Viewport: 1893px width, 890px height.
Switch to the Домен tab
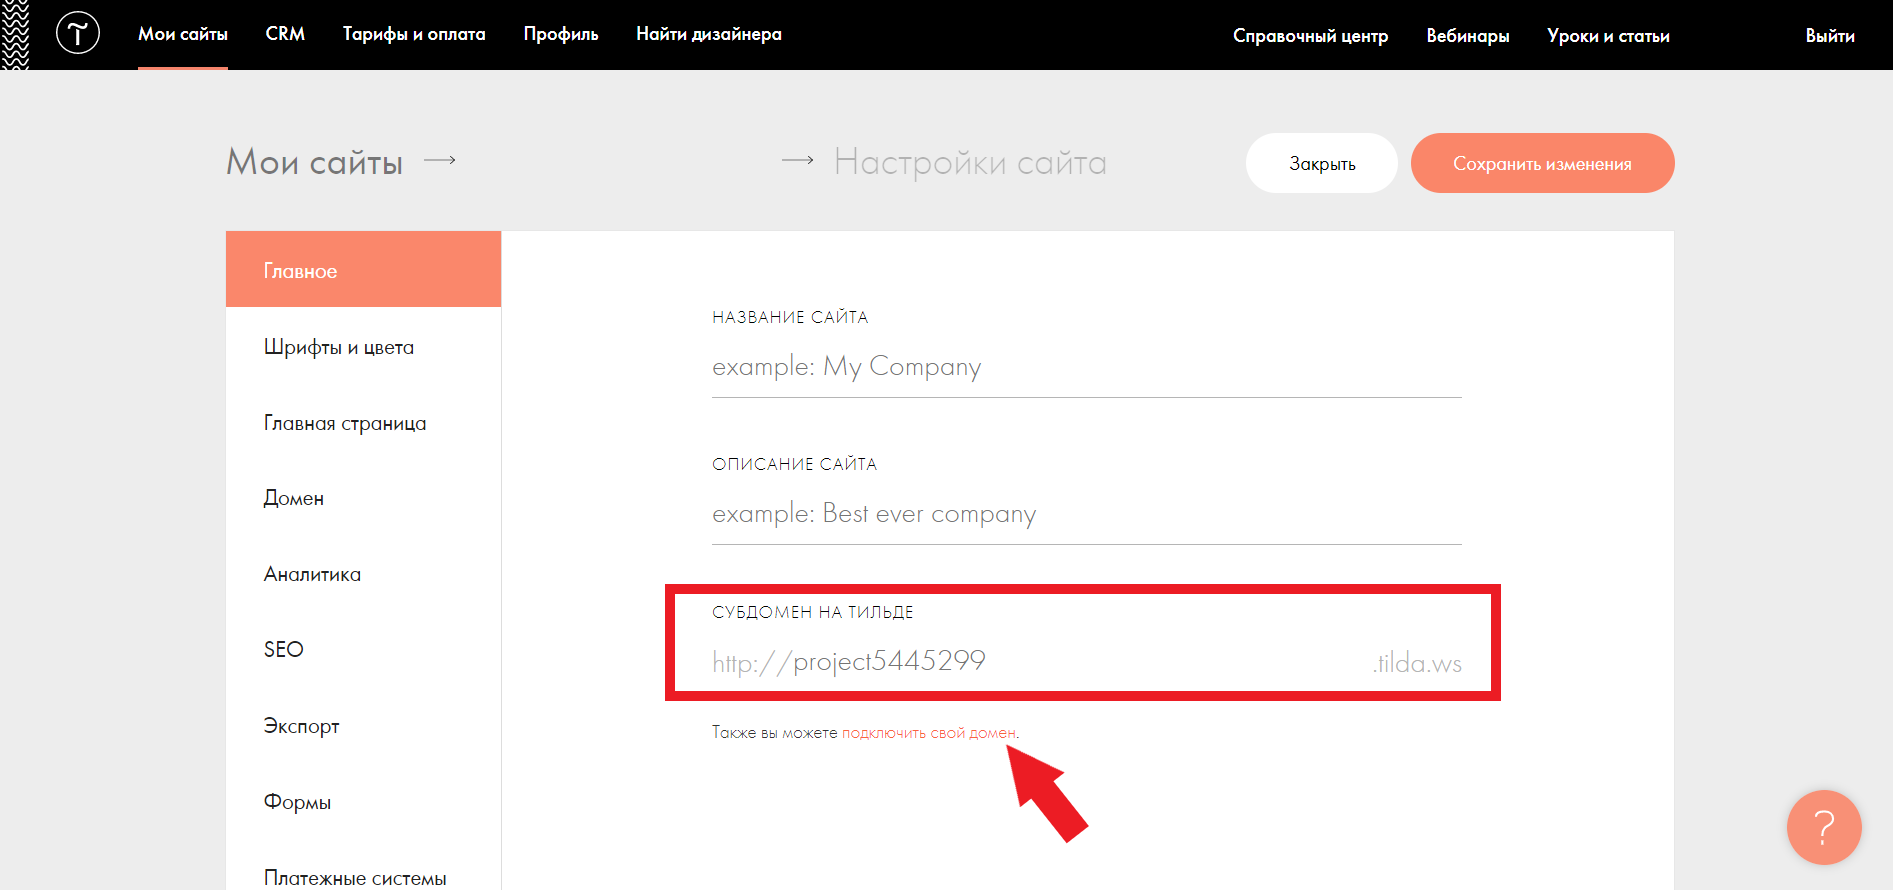tap(363, 498)
